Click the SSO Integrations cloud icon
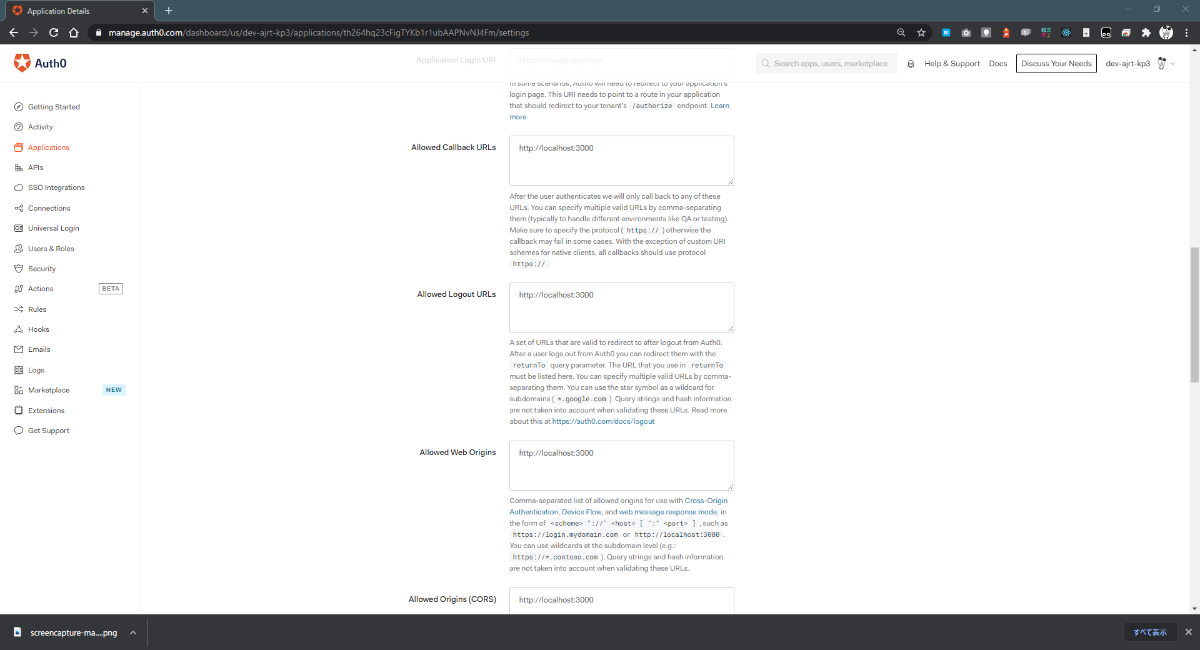1200x650 pixels. (19, 187)
